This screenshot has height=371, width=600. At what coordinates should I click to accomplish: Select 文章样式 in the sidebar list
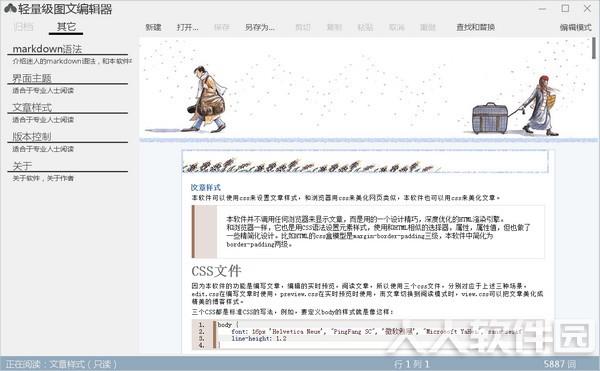coord(32,107)
